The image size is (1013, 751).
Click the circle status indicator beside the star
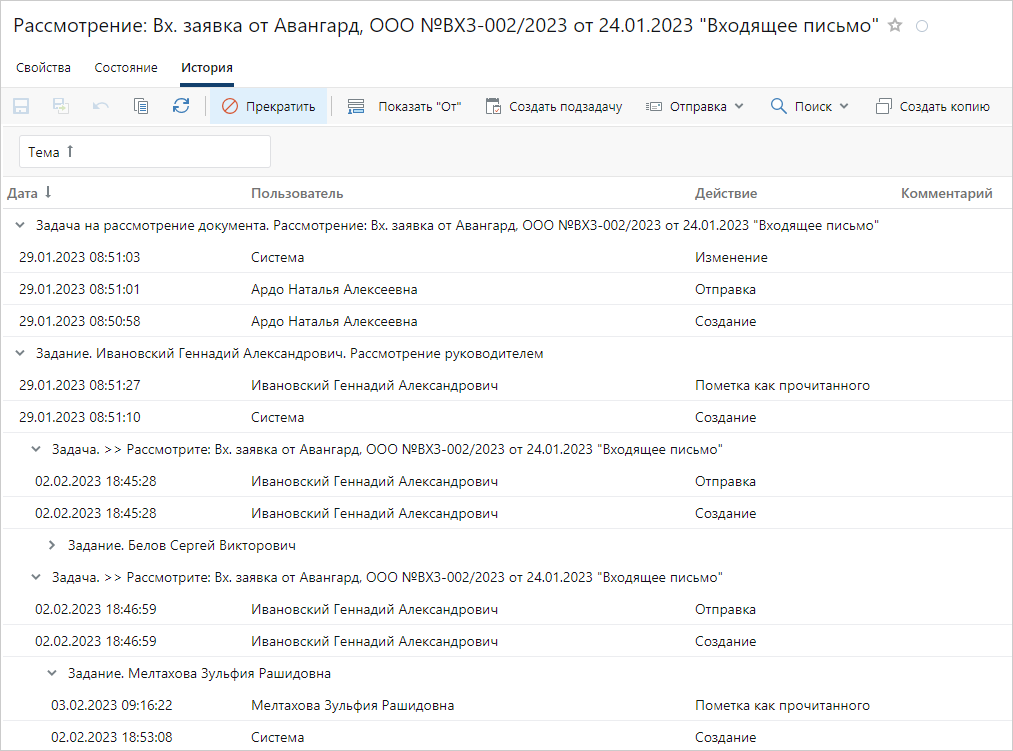pyautogui.click(x=922, y=26)
